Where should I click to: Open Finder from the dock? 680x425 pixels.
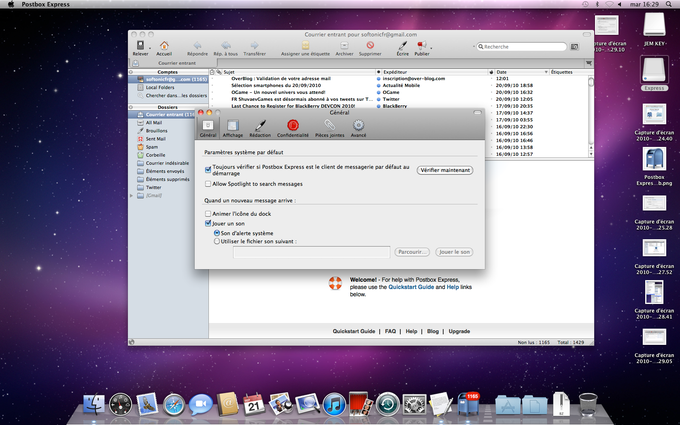[x=94, y=404]
